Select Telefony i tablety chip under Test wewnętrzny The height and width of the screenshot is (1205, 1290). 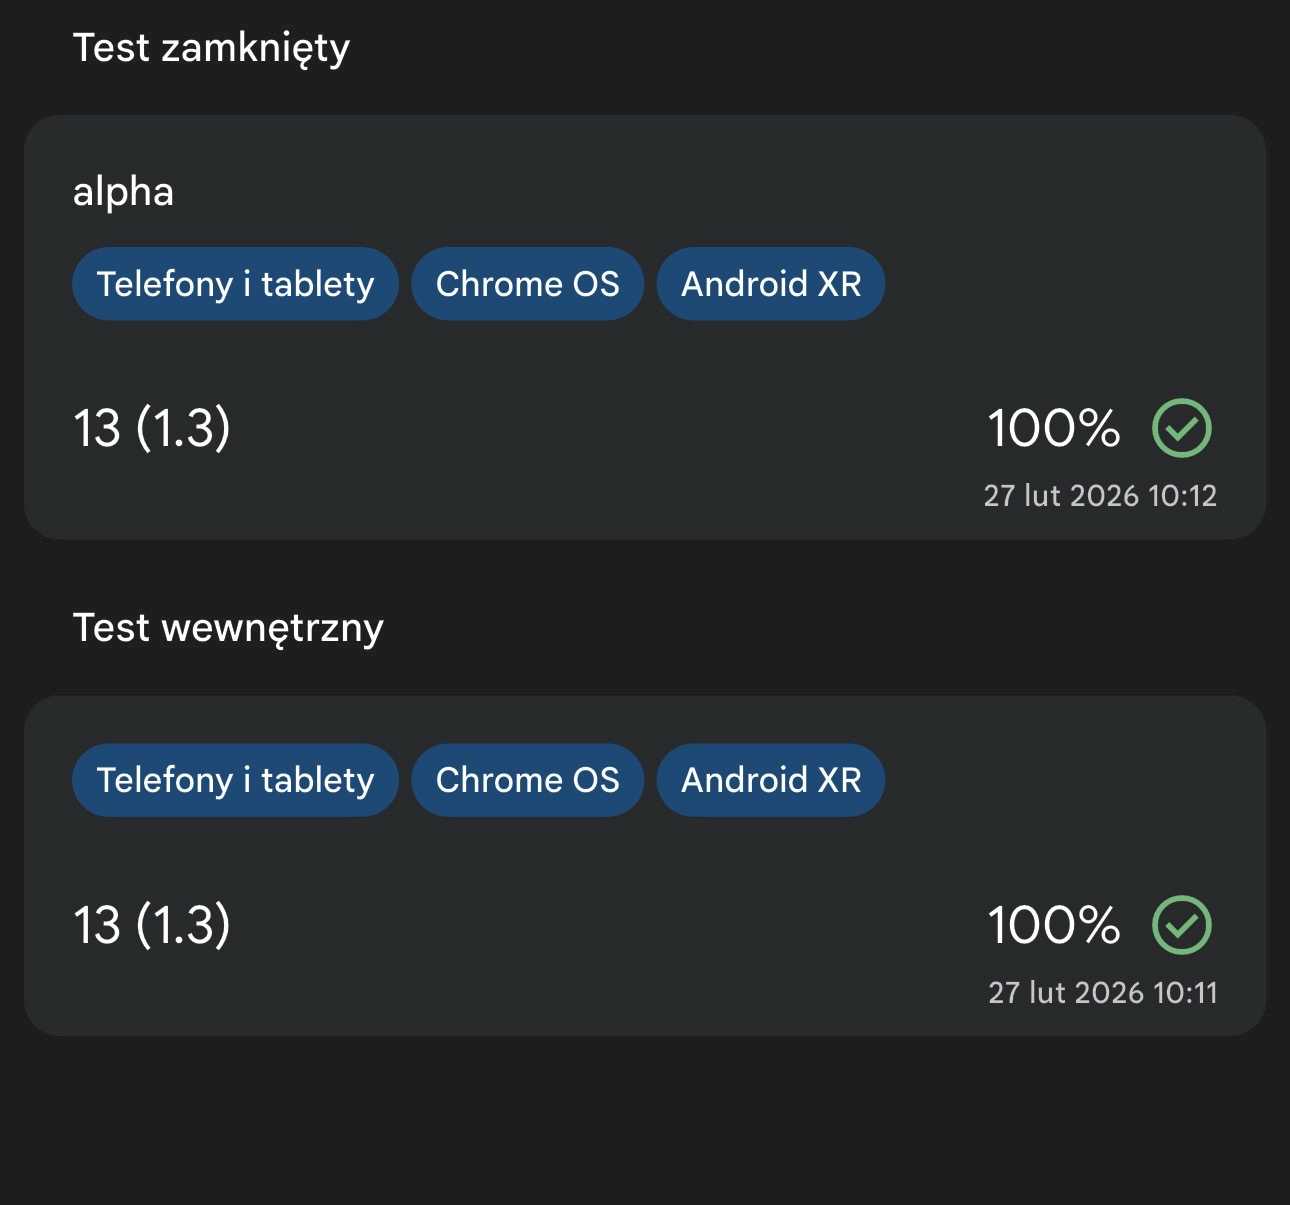point(235,780)
